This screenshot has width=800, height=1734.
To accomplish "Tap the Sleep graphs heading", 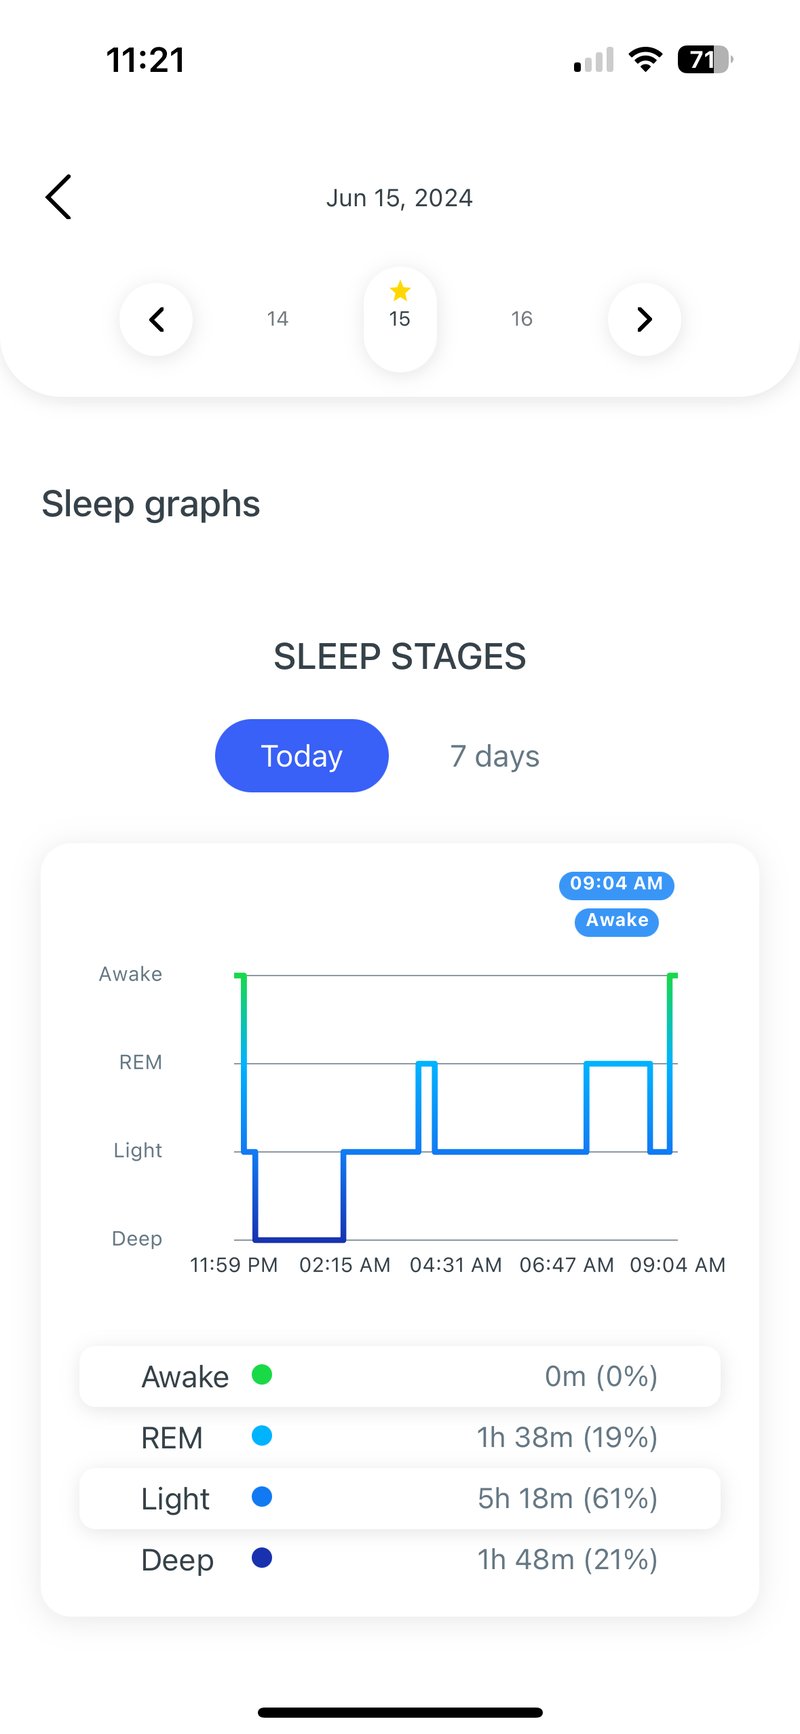I will pos(150,504).
